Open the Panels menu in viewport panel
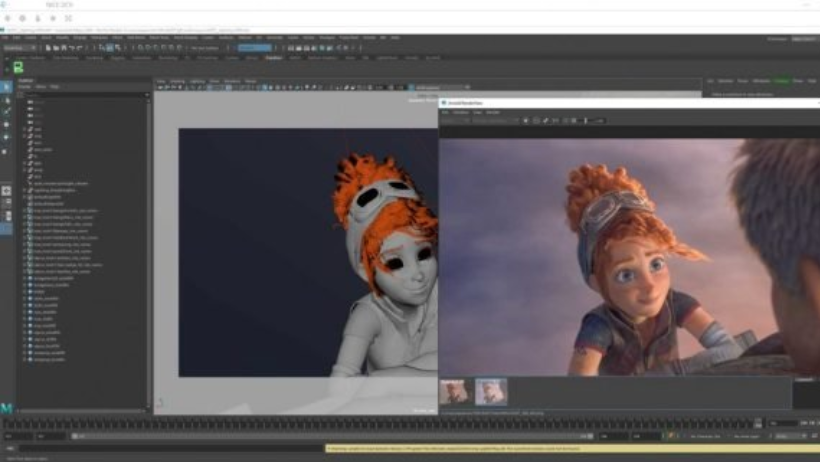Image resolution: width=820 pixels, height=462 pixels. coord(250,81)
